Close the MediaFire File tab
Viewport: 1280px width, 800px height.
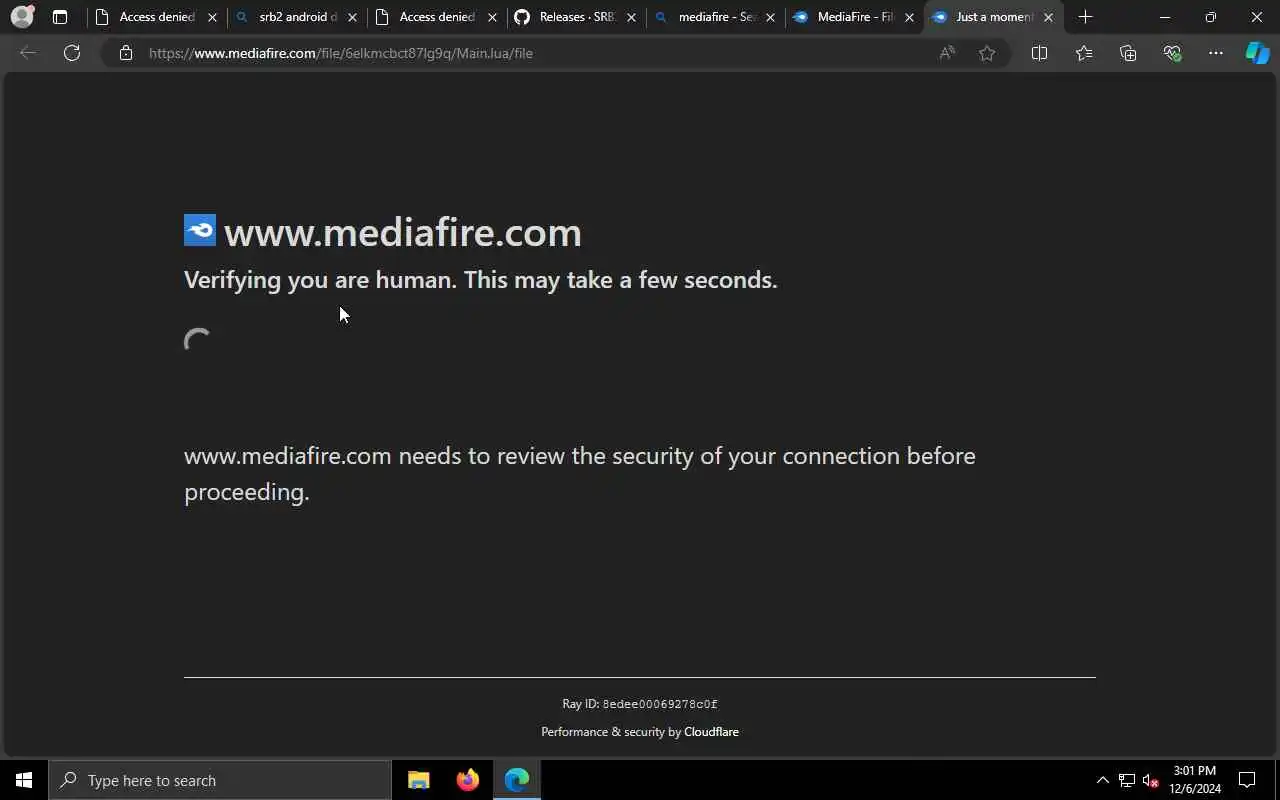click(909, 17)
